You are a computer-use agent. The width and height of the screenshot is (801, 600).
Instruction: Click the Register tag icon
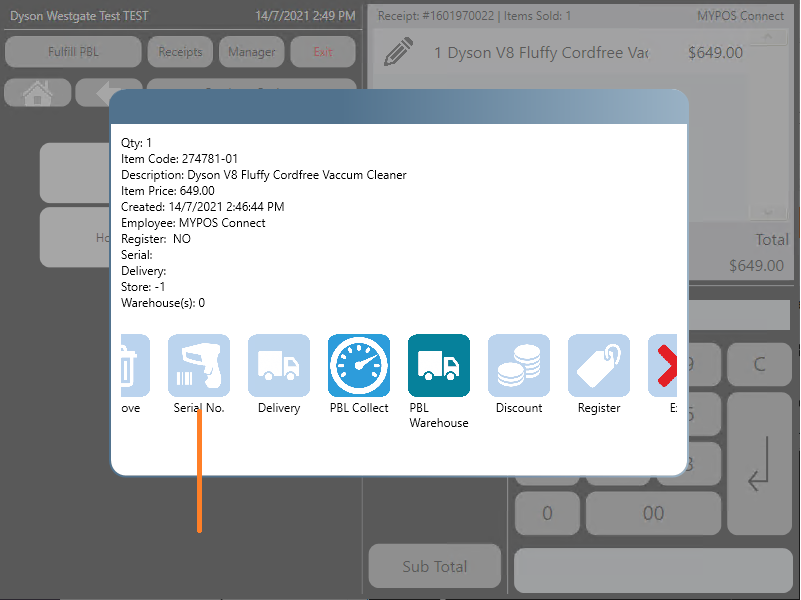click(x=599, y=365)
